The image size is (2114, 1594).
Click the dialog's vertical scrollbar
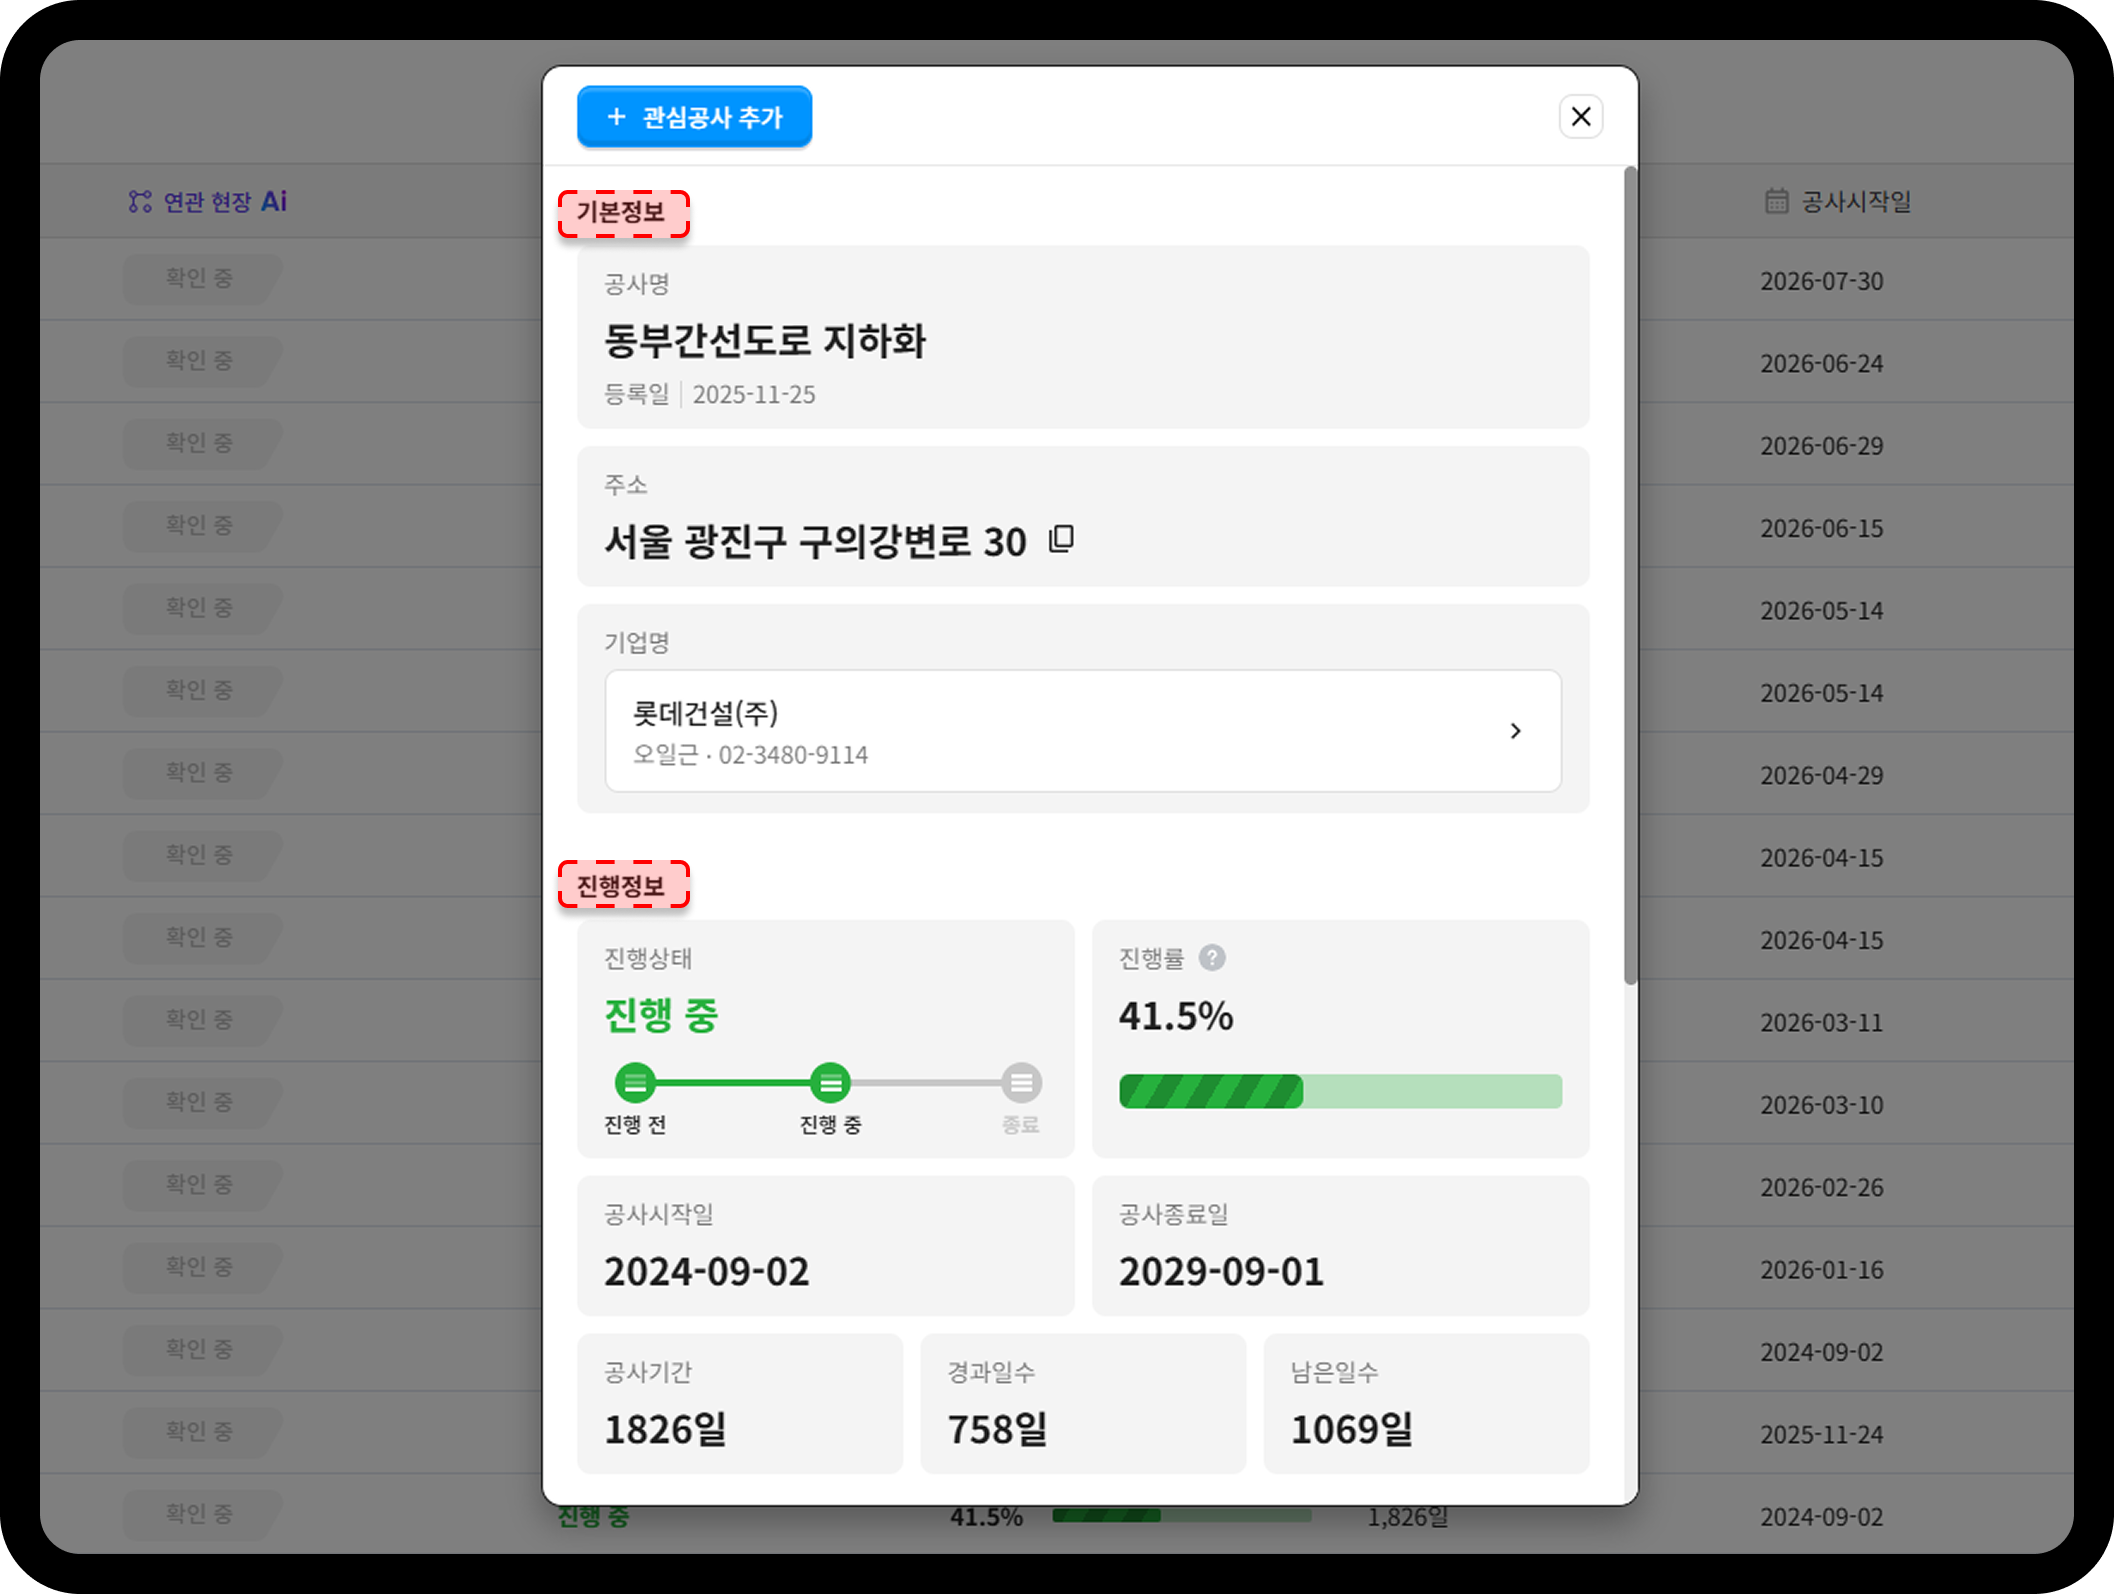(1630, 575)
